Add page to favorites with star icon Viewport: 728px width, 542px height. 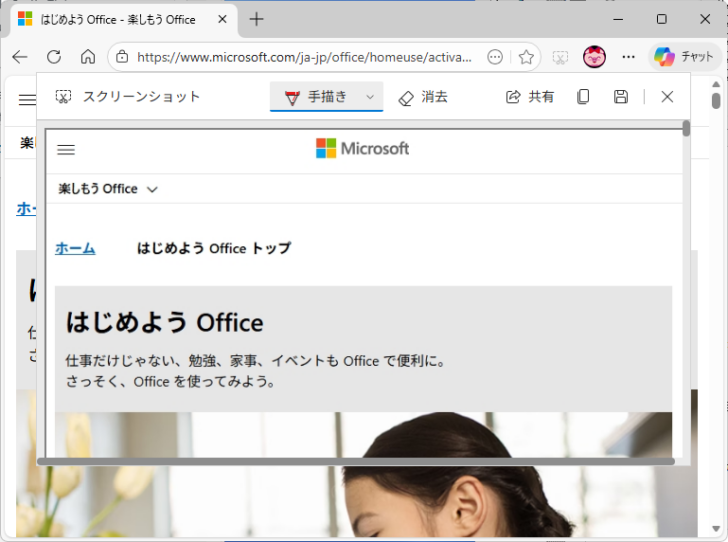pyautogui.click(x=526, y=57)
